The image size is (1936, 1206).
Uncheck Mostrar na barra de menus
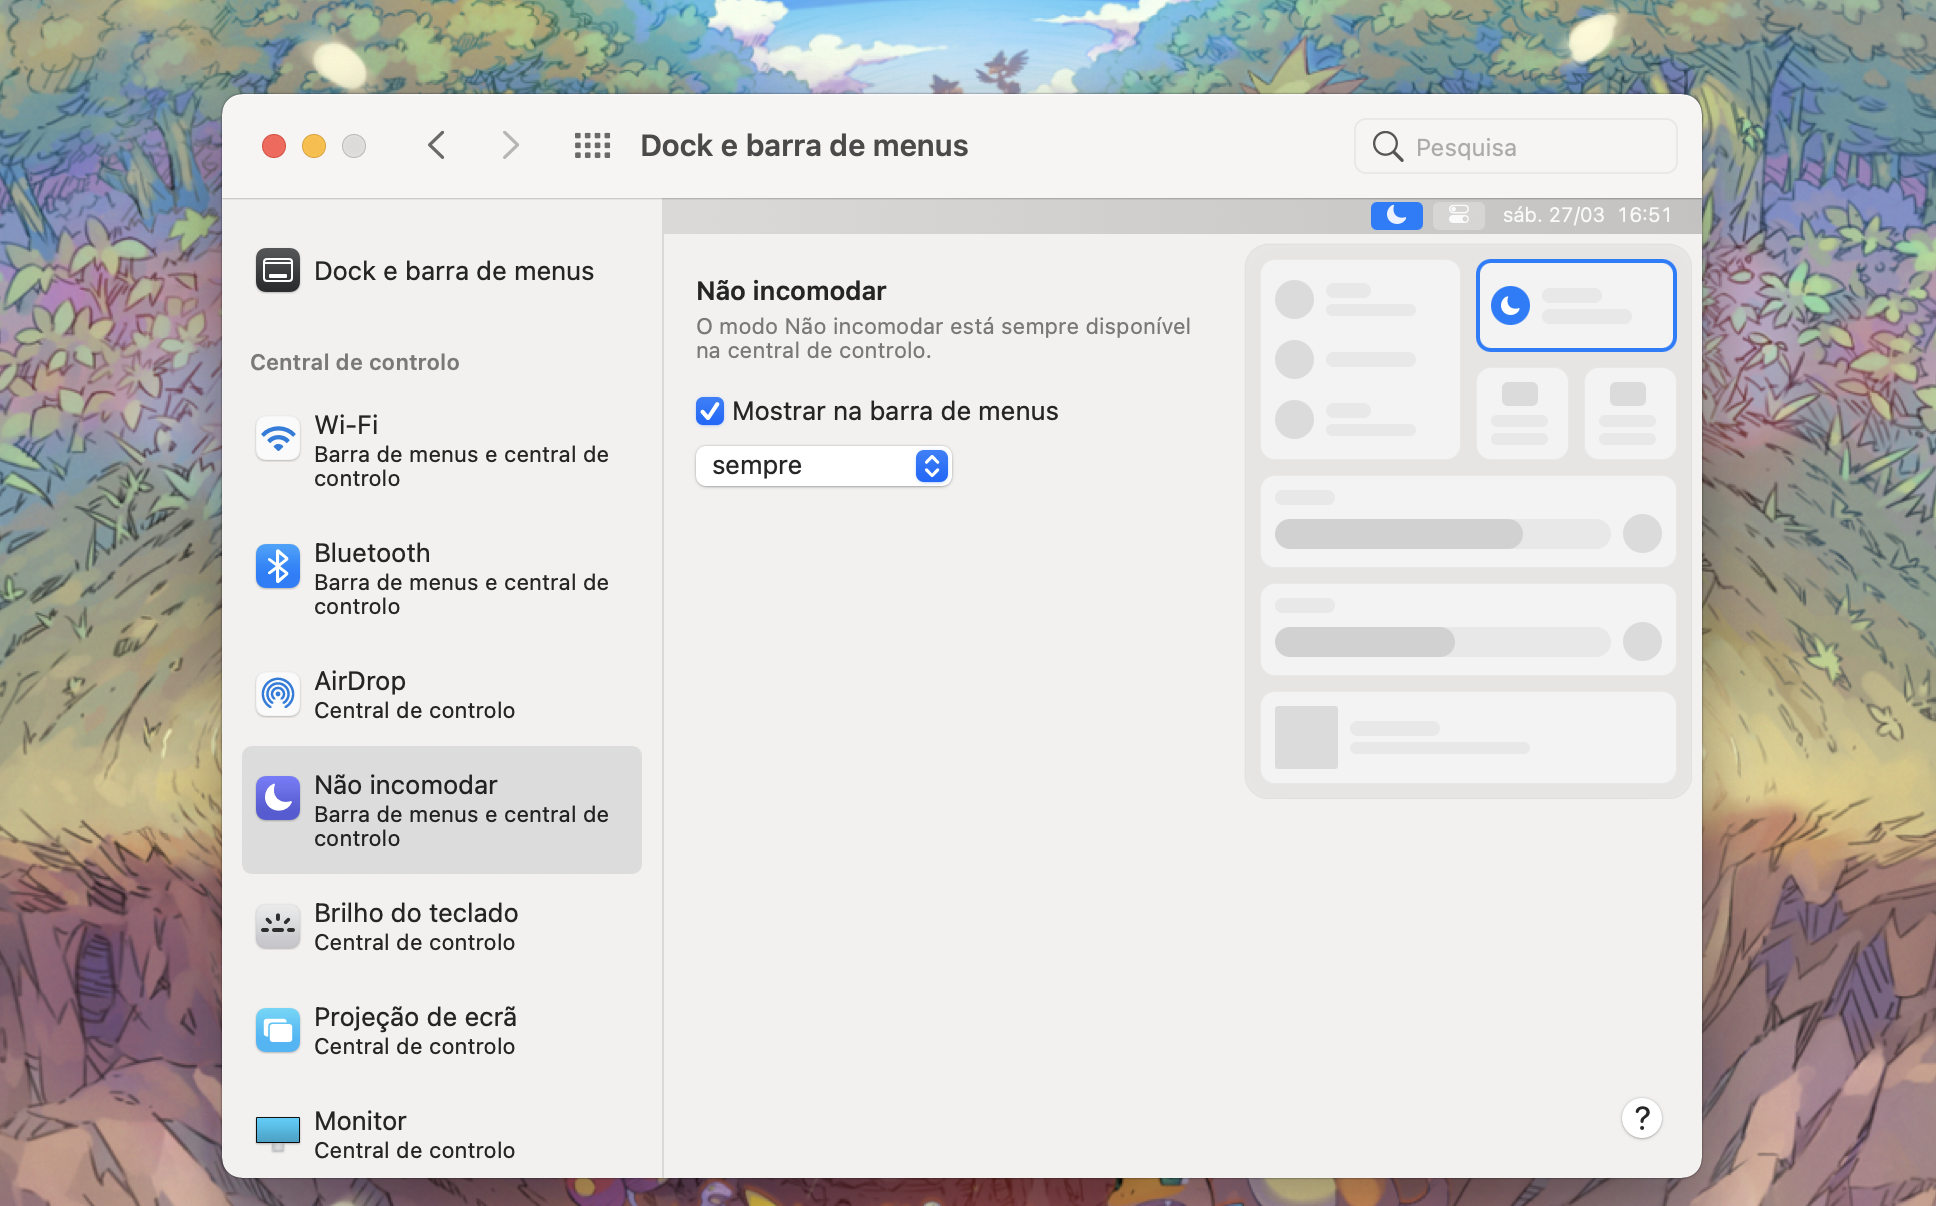710,411
